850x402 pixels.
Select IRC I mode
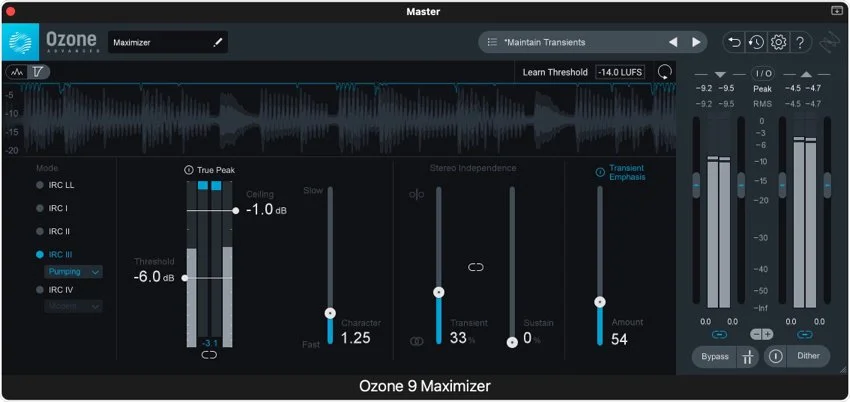coord(52,208)
